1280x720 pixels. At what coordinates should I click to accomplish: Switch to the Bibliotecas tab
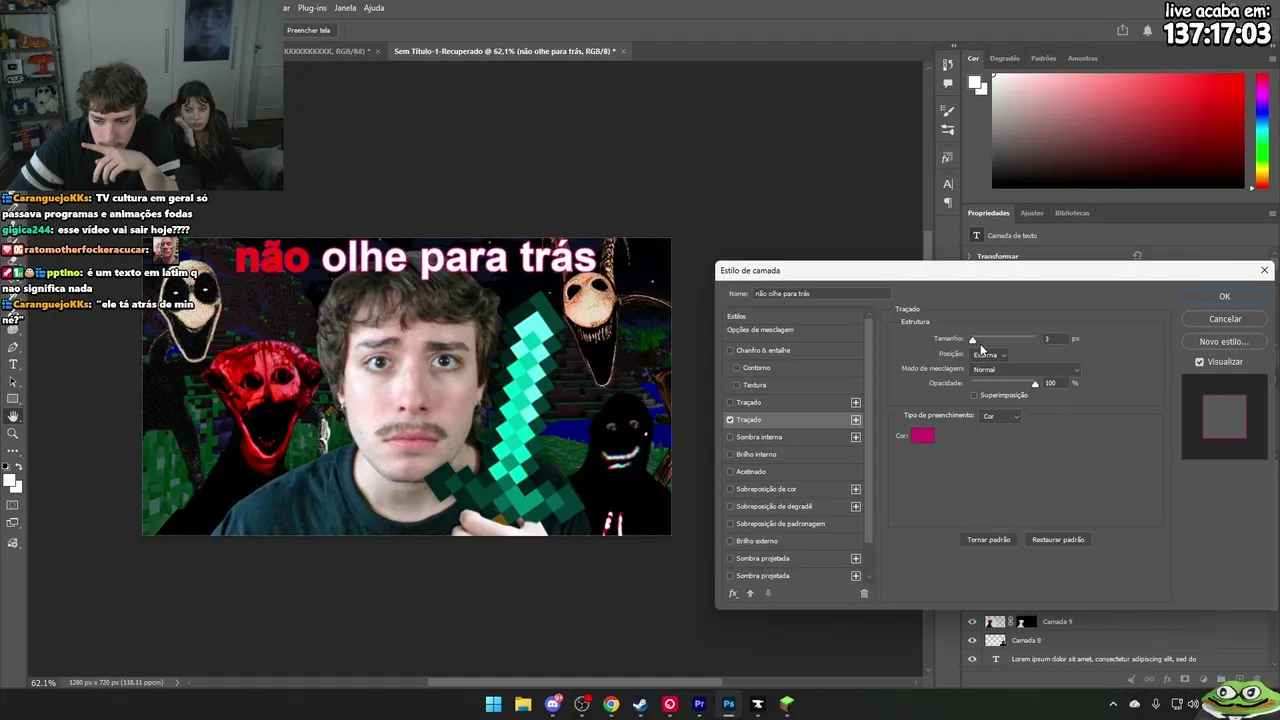click(1072, 213)
